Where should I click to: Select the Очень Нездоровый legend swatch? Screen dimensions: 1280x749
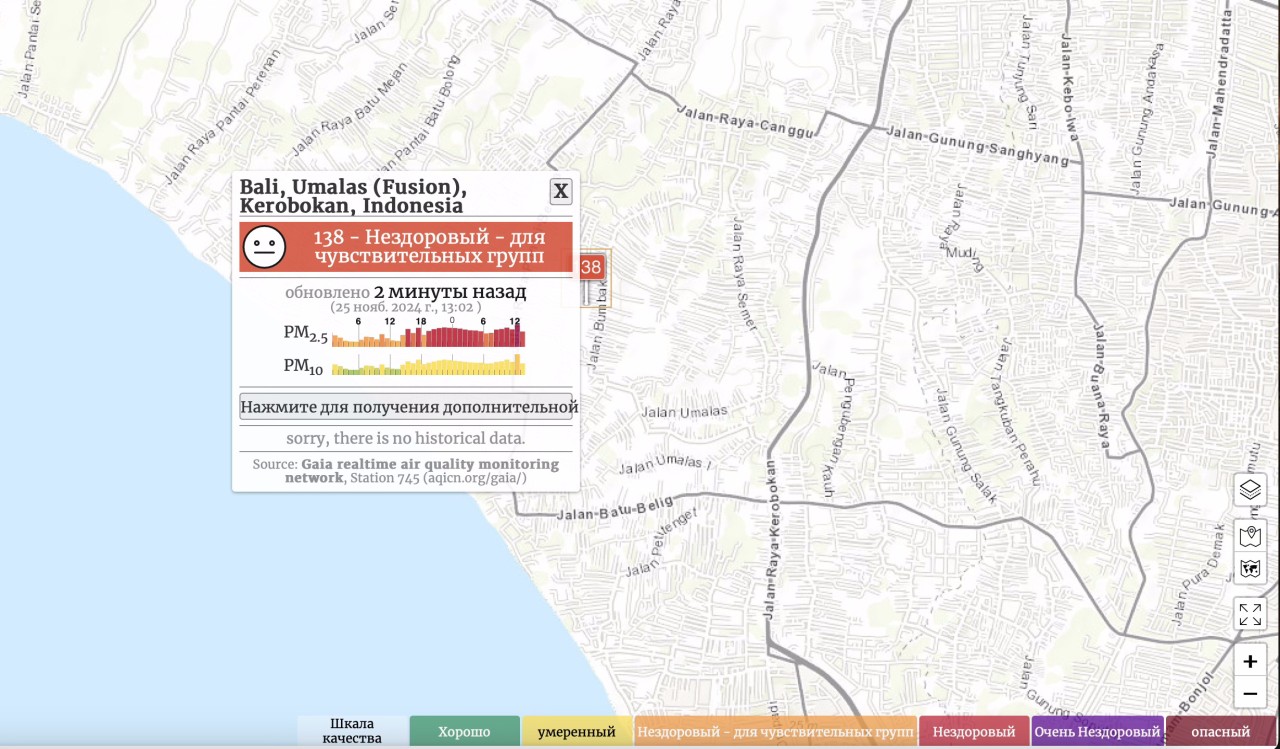tap(1097, 732)
